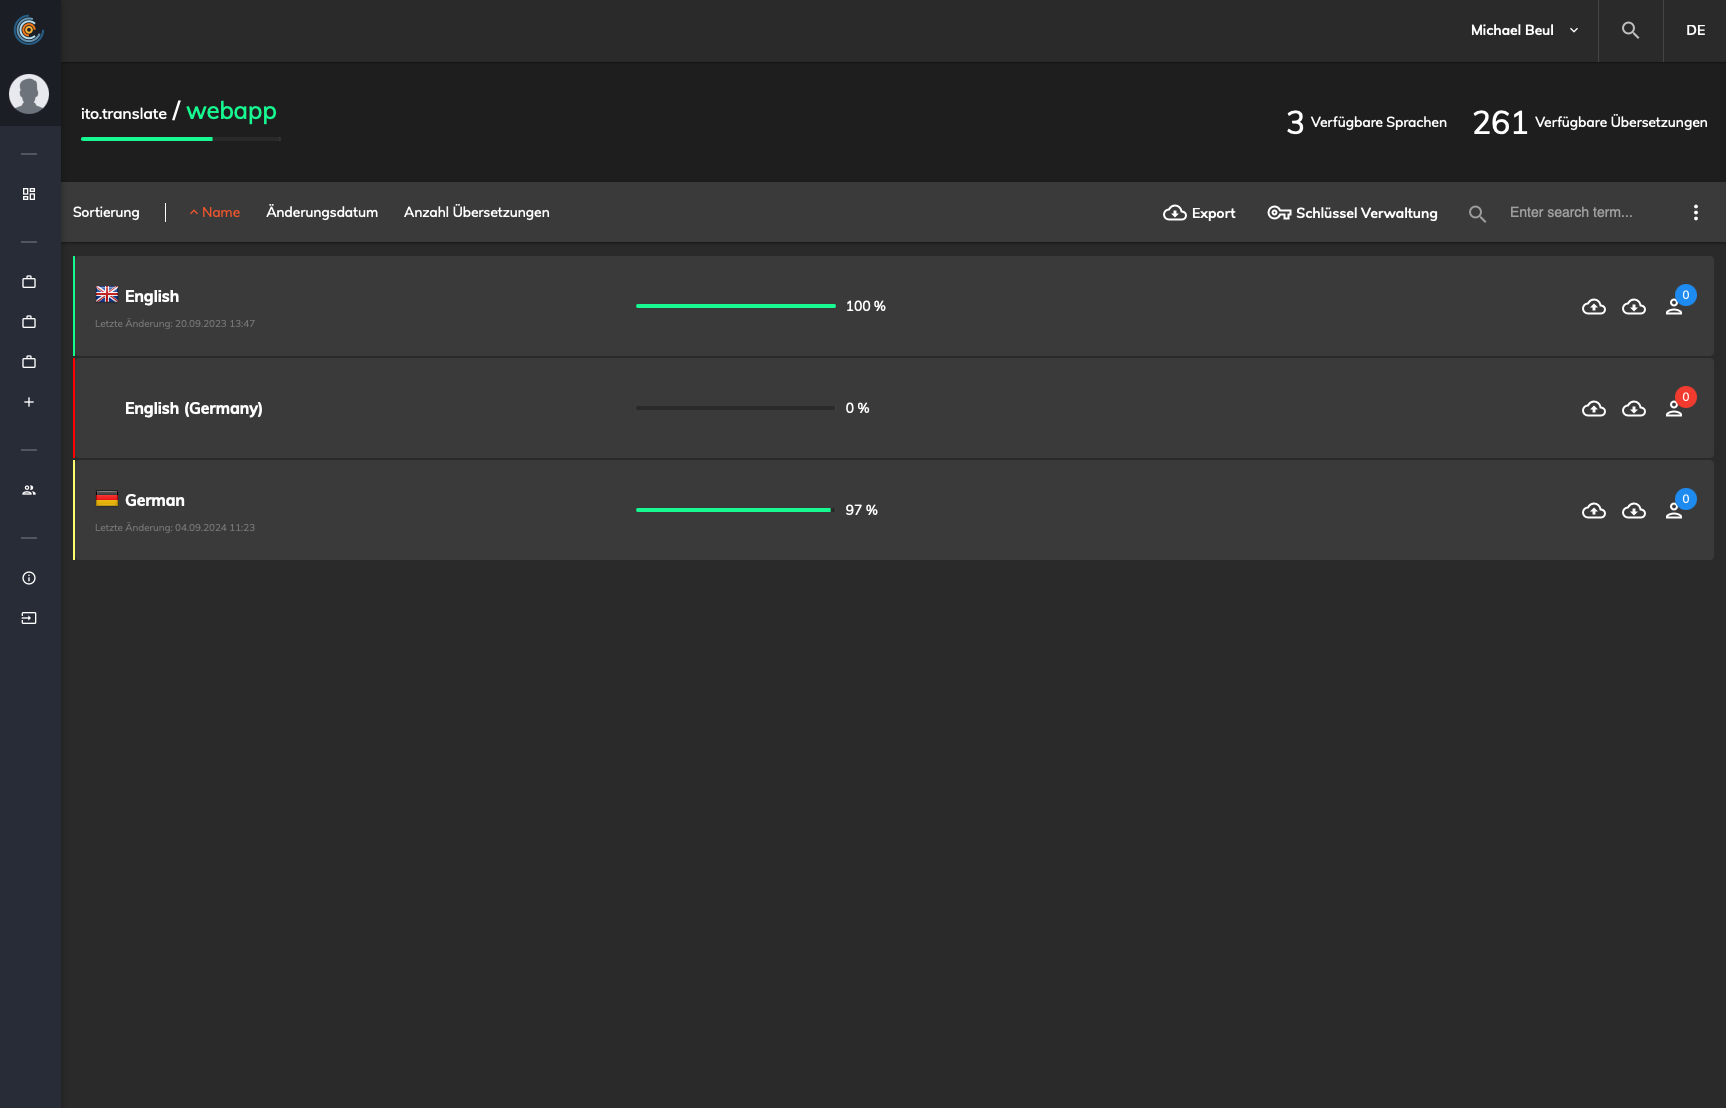1726x1108 pixels.
Task: Click the app logo in top-left corner
Action: pos(29,30)
